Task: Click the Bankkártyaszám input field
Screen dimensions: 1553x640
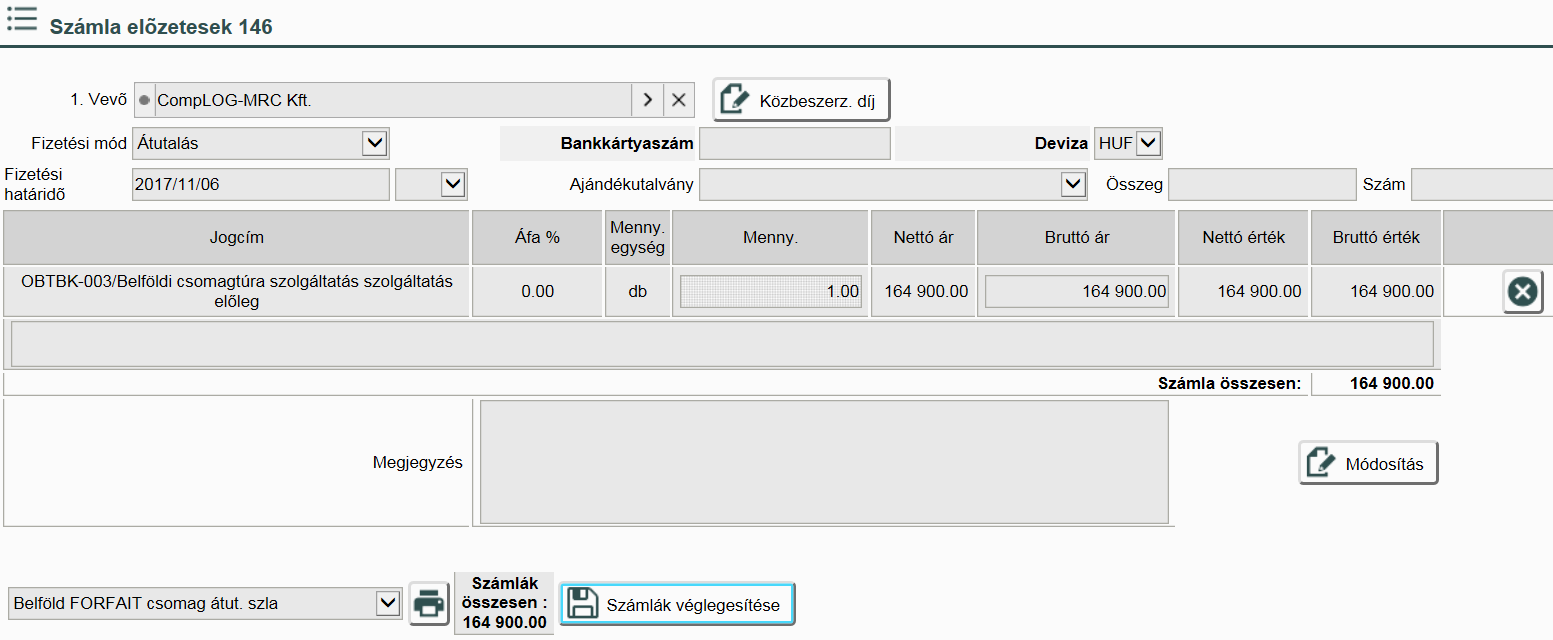Action: [794, 143]
